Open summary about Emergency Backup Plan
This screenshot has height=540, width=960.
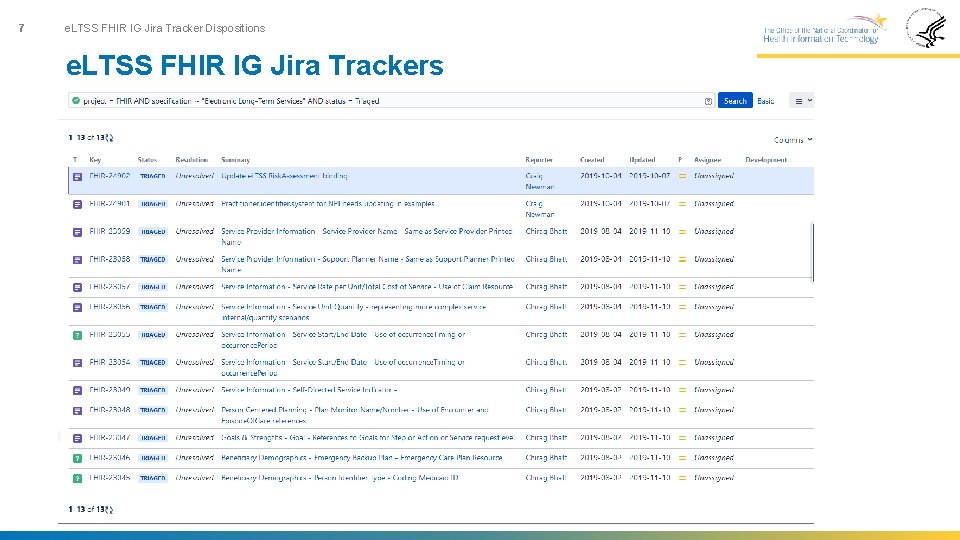362,457
